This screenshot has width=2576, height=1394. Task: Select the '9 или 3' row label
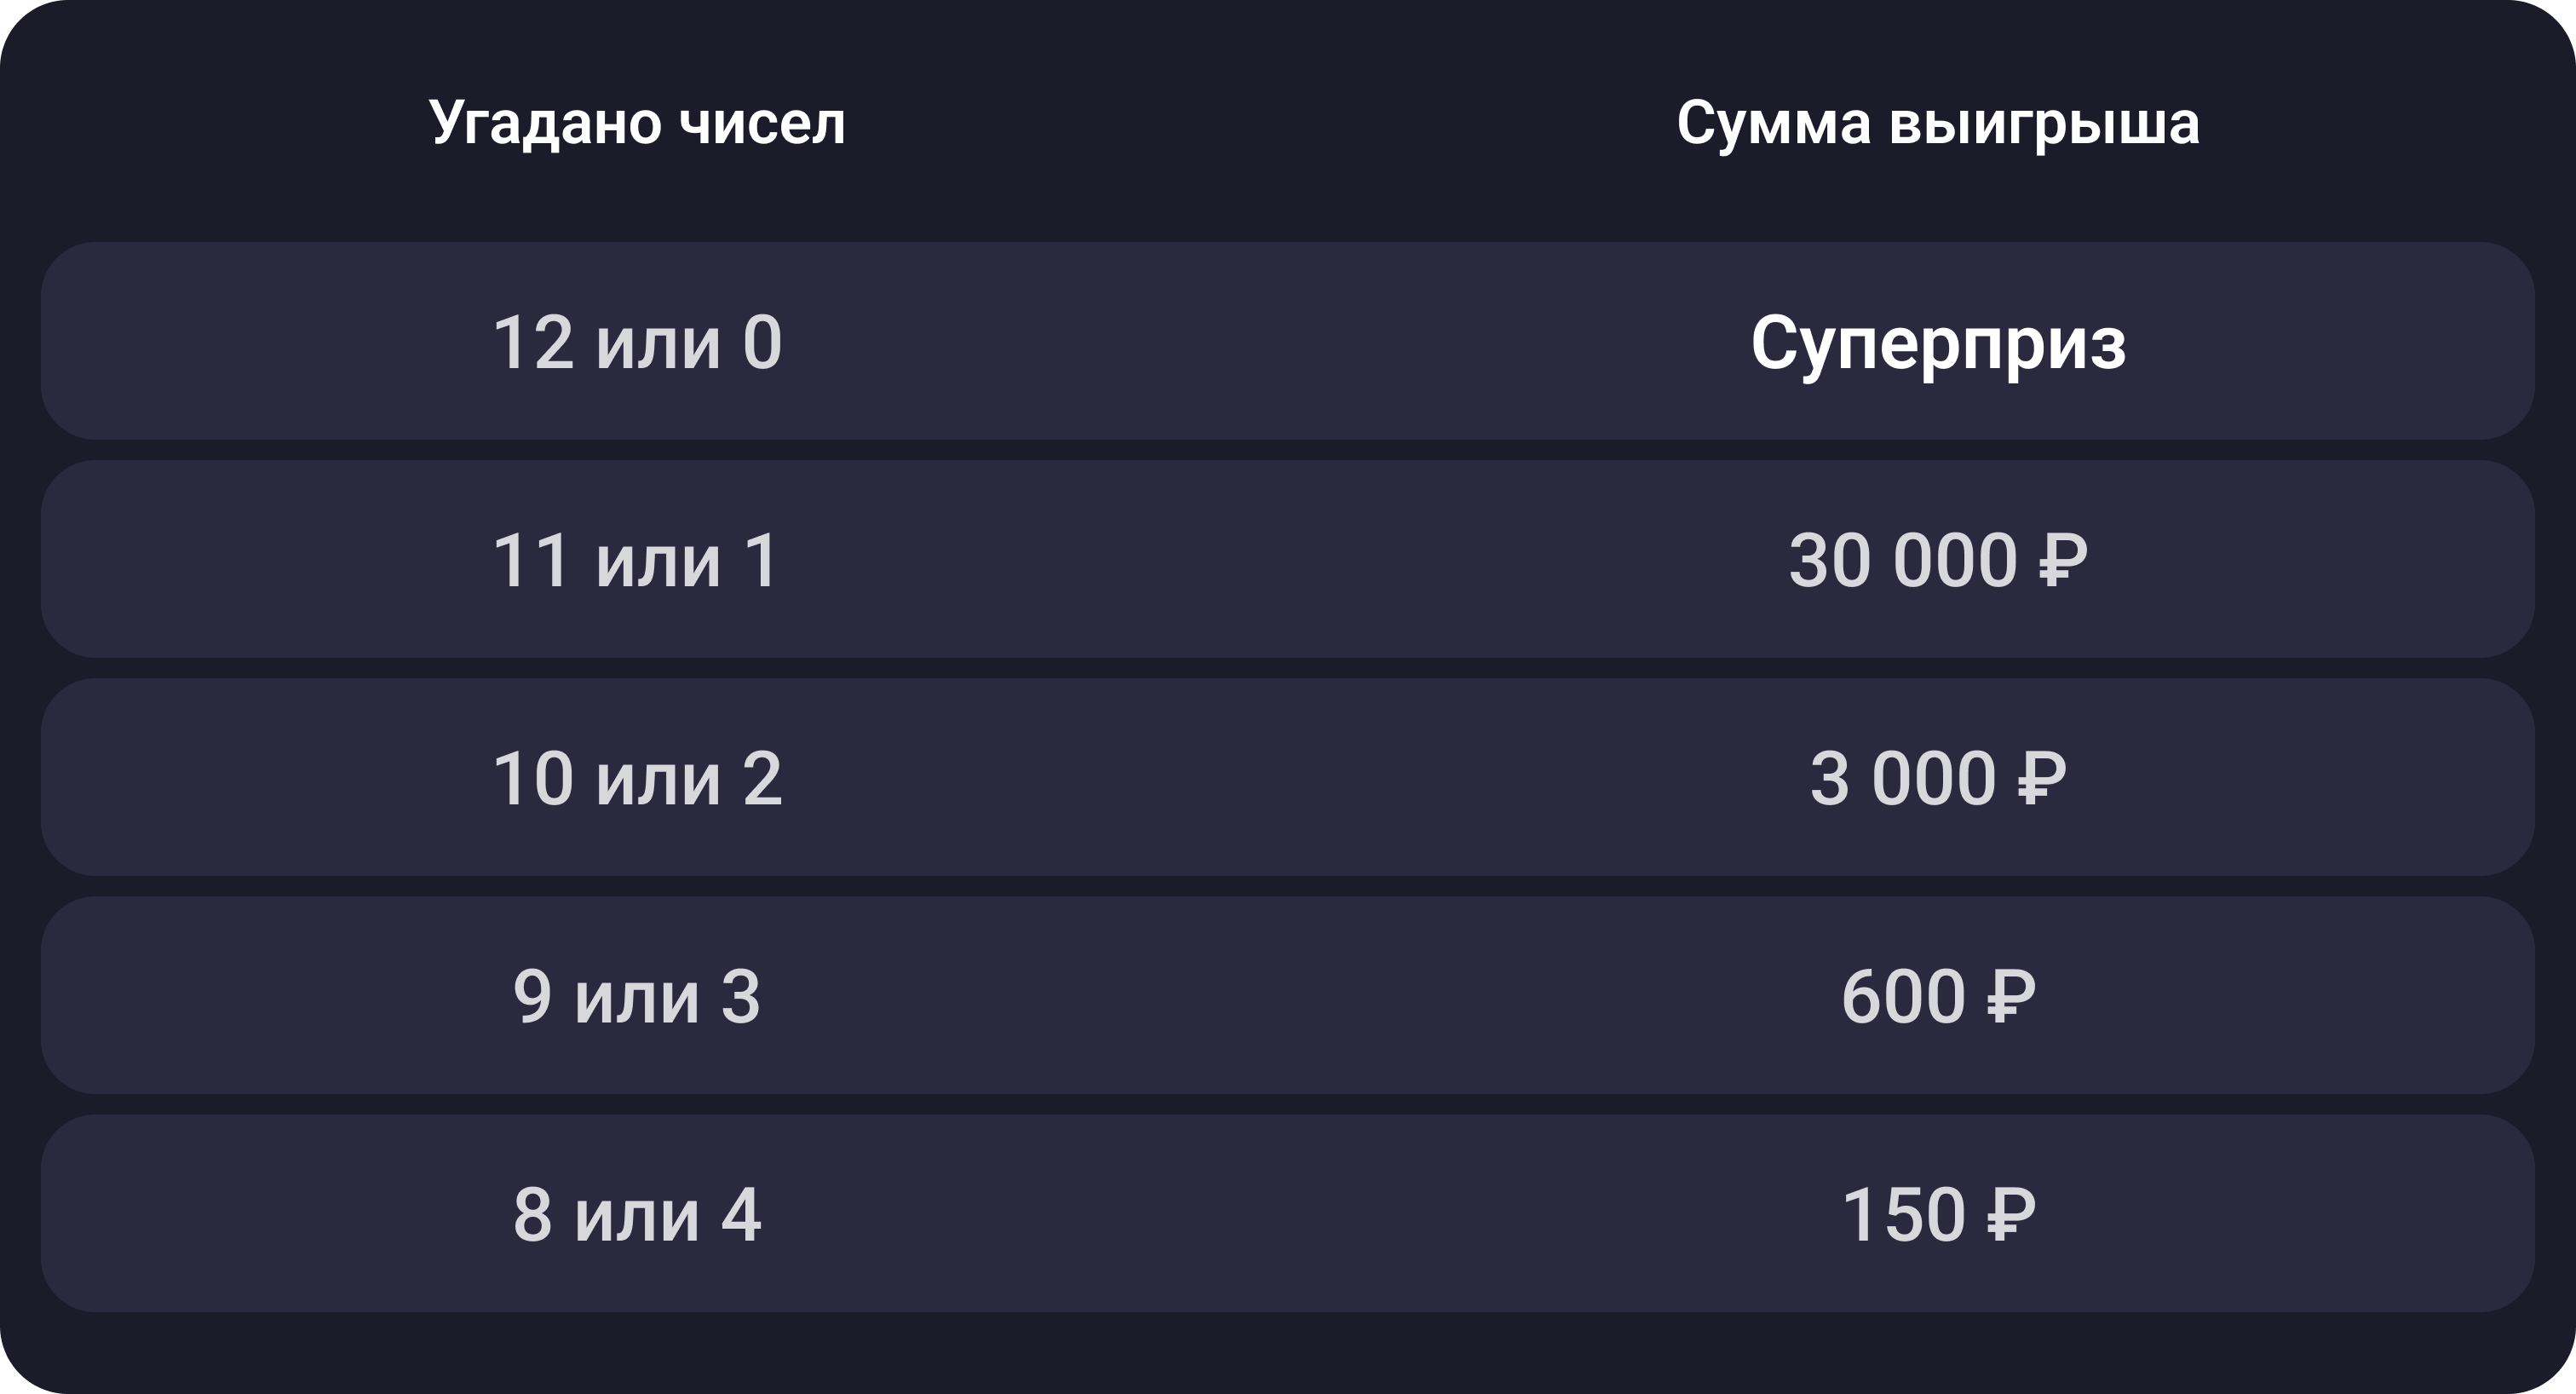(637, 997)
